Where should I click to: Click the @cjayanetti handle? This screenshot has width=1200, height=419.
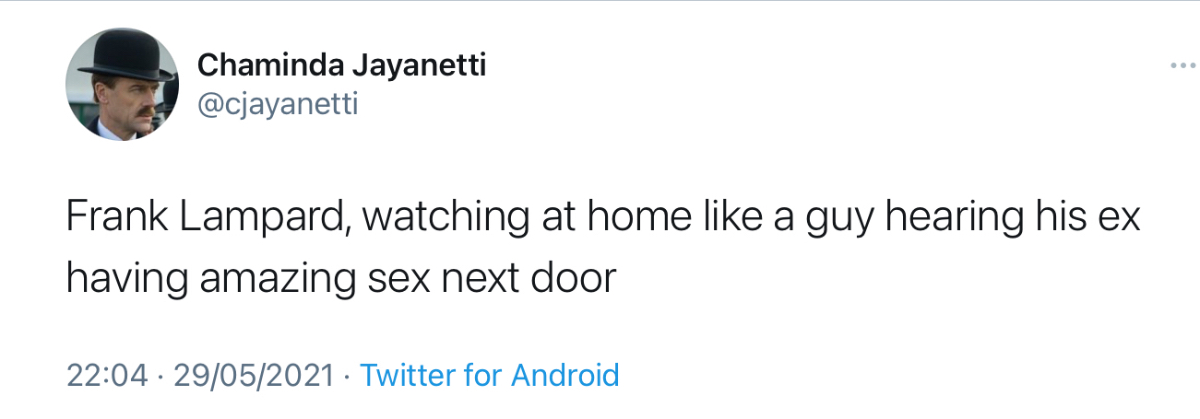coord(277,105)
